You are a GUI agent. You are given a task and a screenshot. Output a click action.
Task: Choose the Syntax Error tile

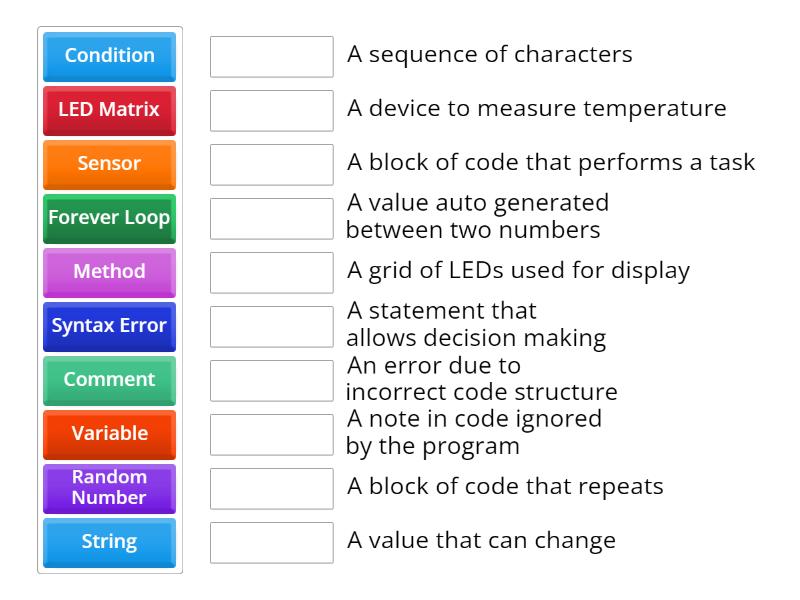(x=109, y=326)
